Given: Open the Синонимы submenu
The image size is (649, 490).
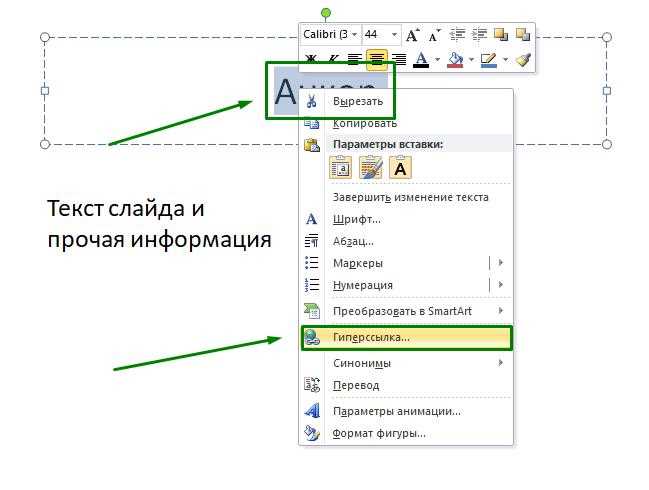Looking at the screenshot, I should click(x=406, y=363).
